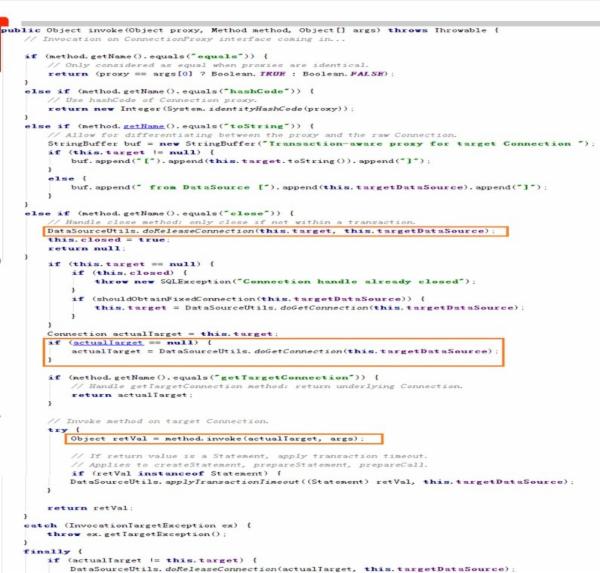
Task: Select comment 'If return value is a Statement, apply transaction timeout'
Action: click(x=248, y=456)
